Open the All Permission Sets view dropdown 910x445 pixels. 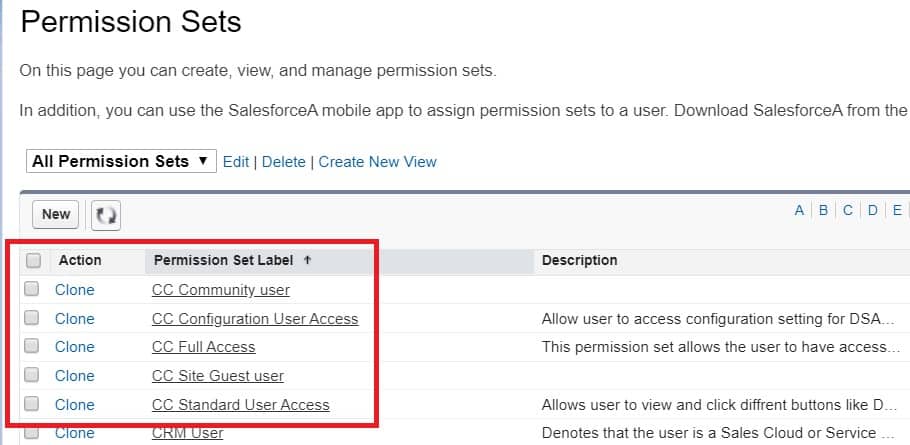pos(120,161)
